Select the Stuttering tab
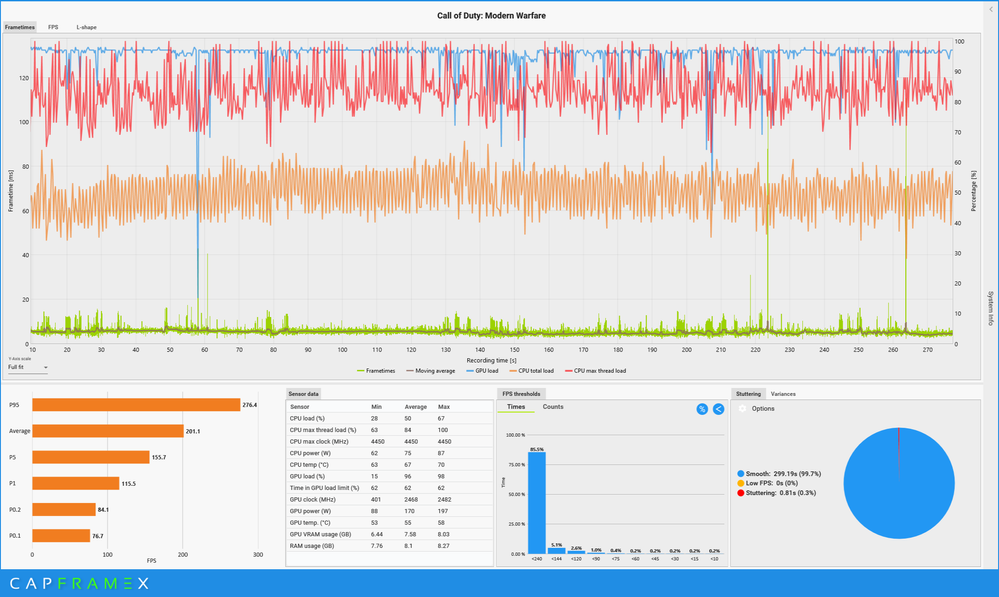This screenshot has width=999, height=597. pos(748,394)
